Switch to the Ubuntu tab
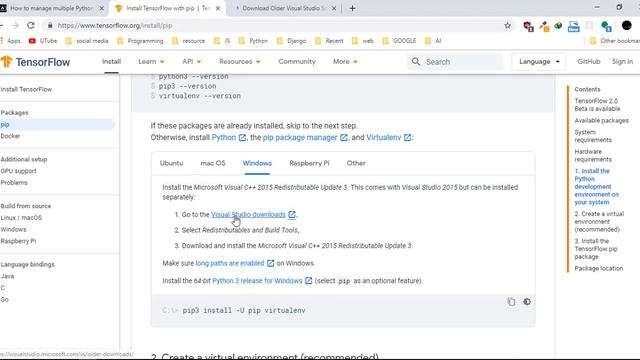640x360 pixels. pos(171,163)
